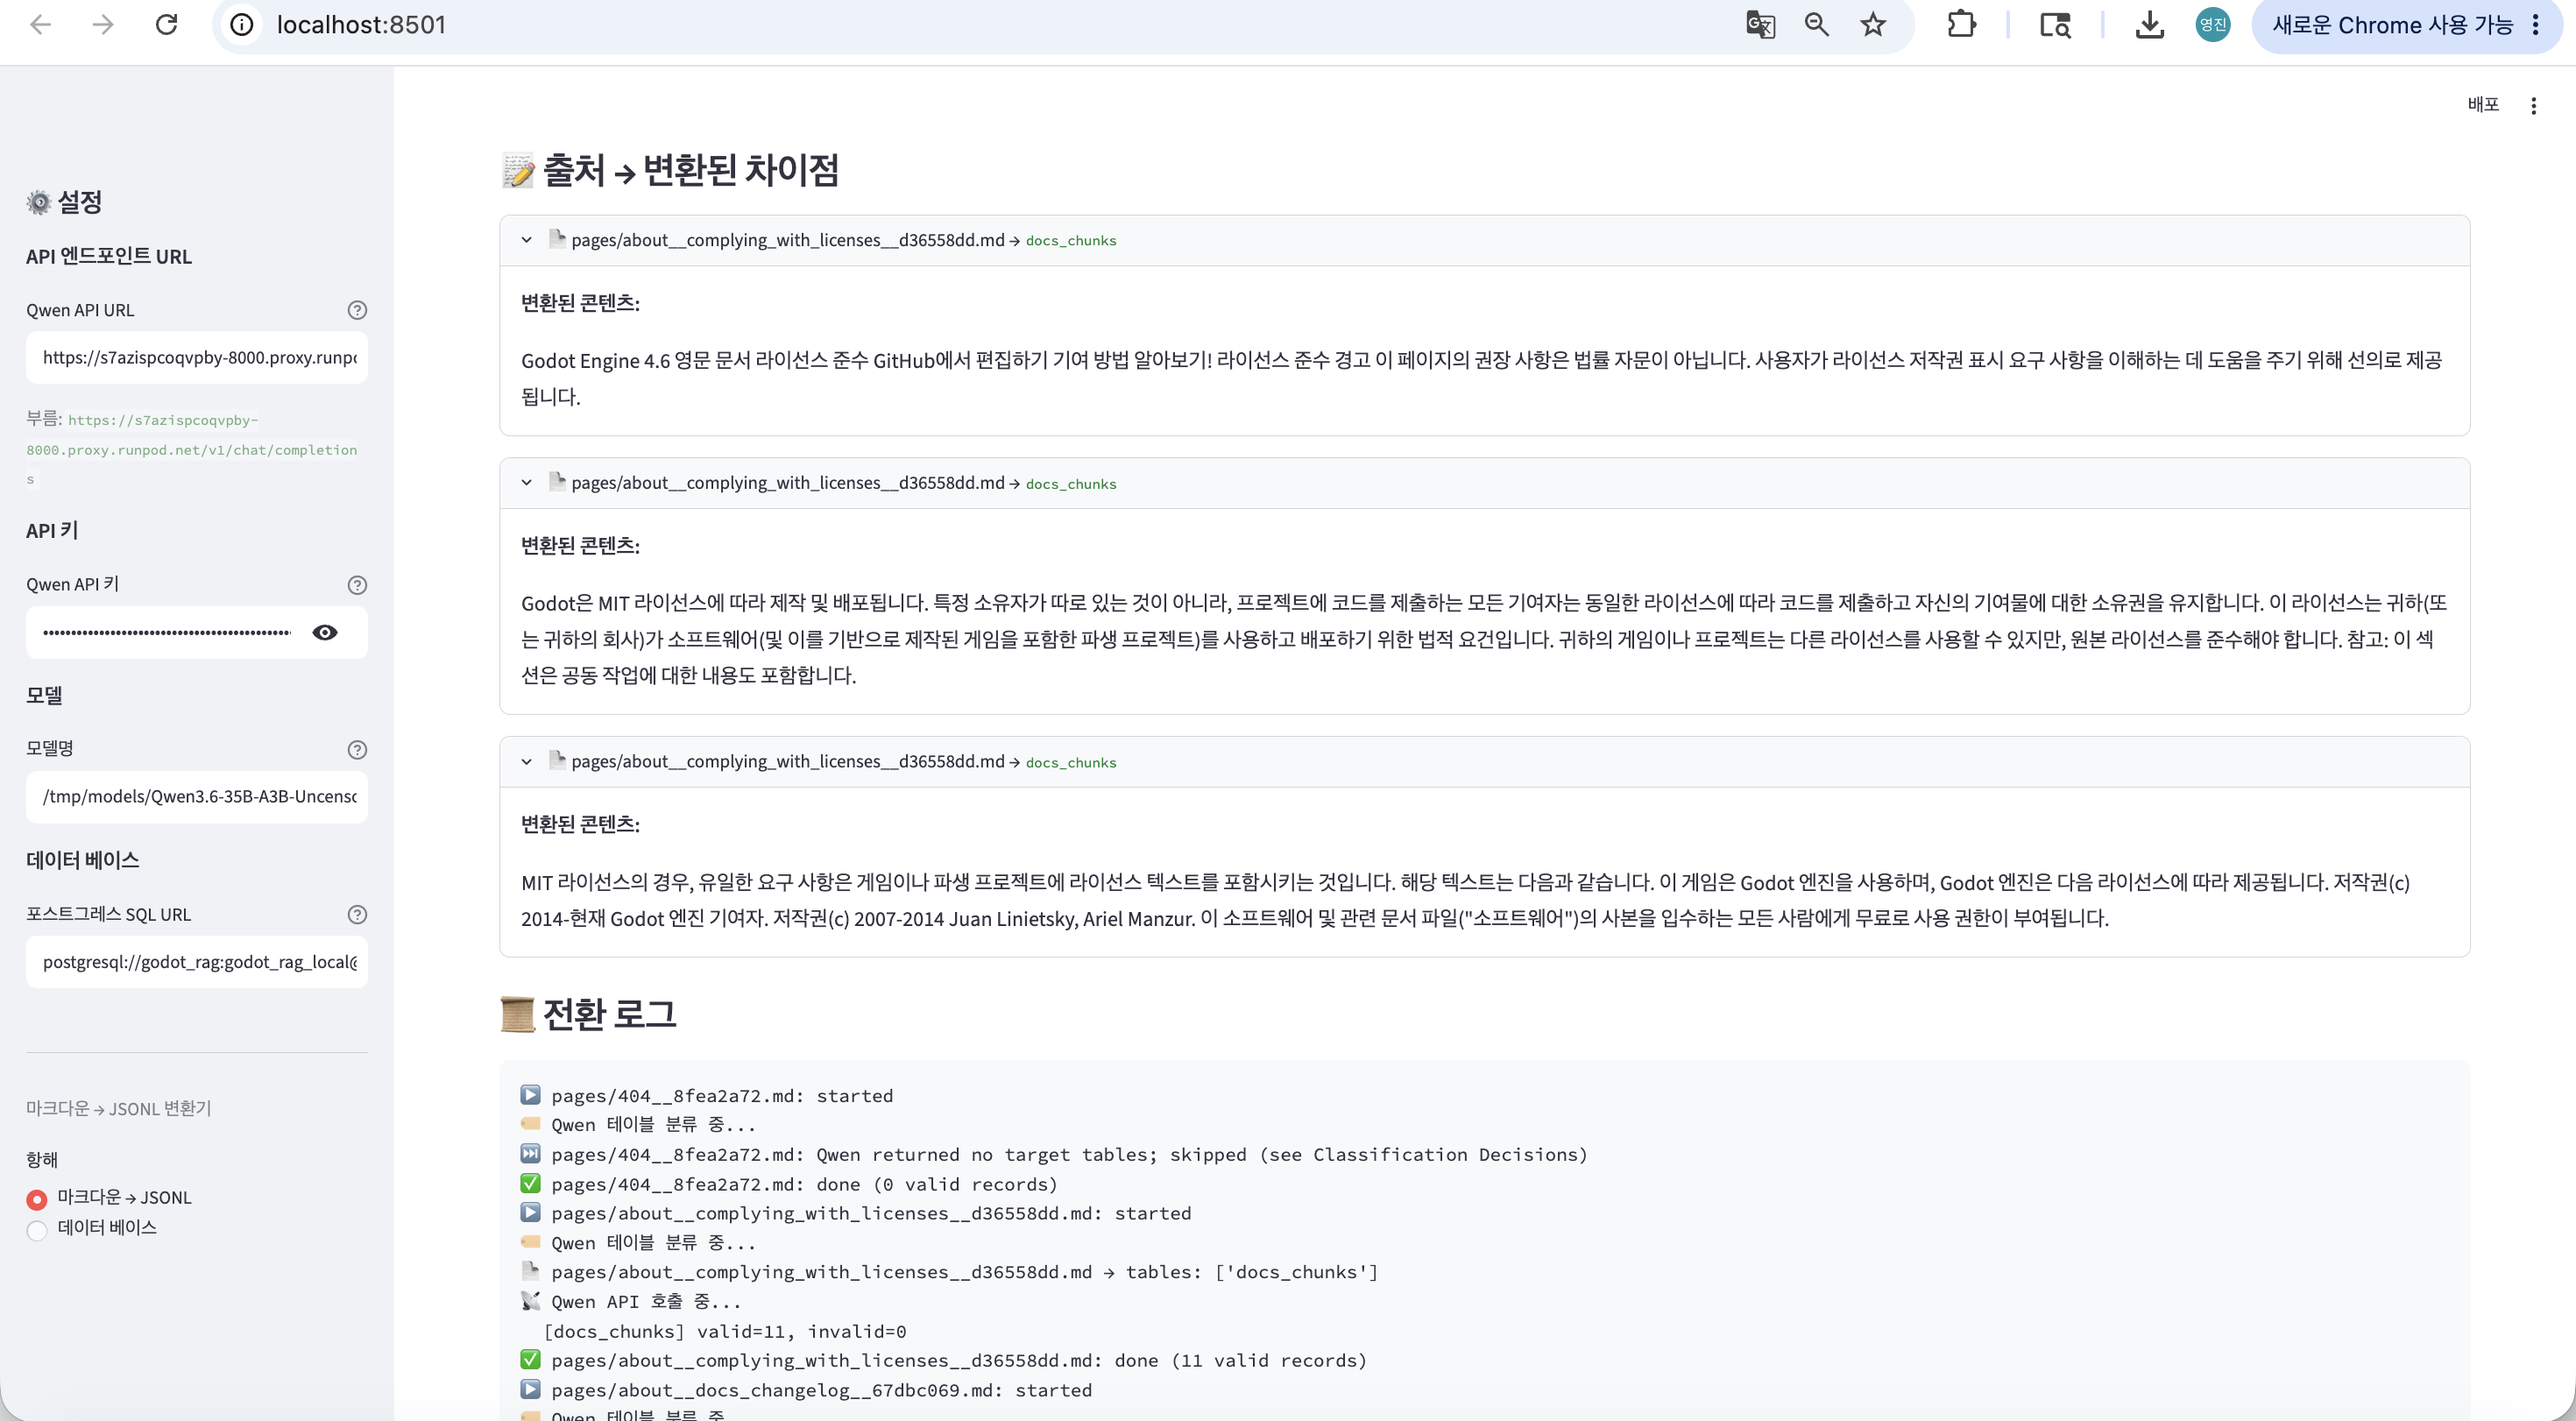This screenshot has width=2576, height=1421.
Task: Show help for 포스트그레스 SQL URL
Action: (x=357, y=914)
